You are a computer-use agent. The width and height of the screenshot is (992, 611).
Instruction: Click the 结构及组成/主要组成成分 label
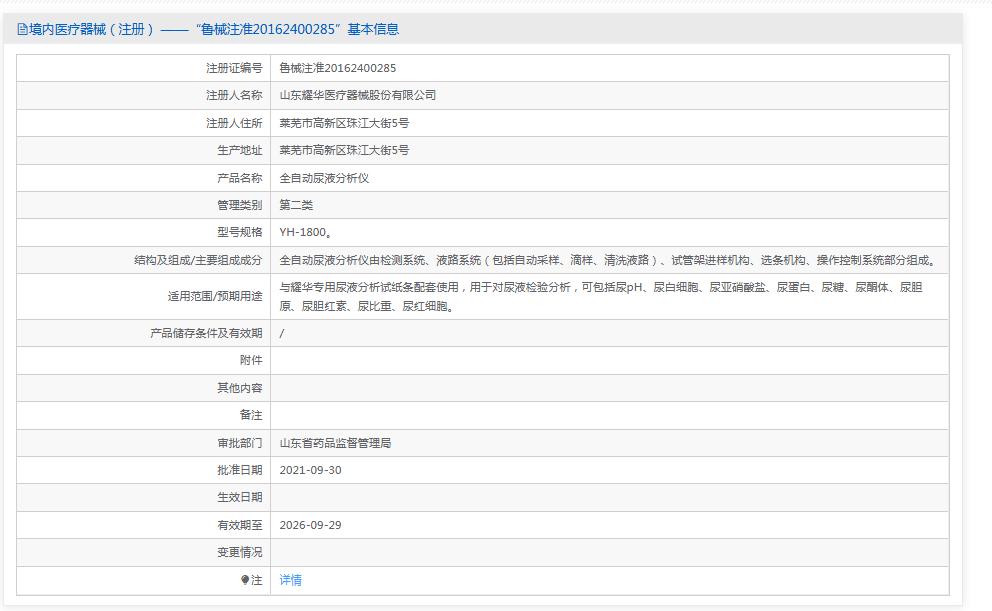point(198,260)
